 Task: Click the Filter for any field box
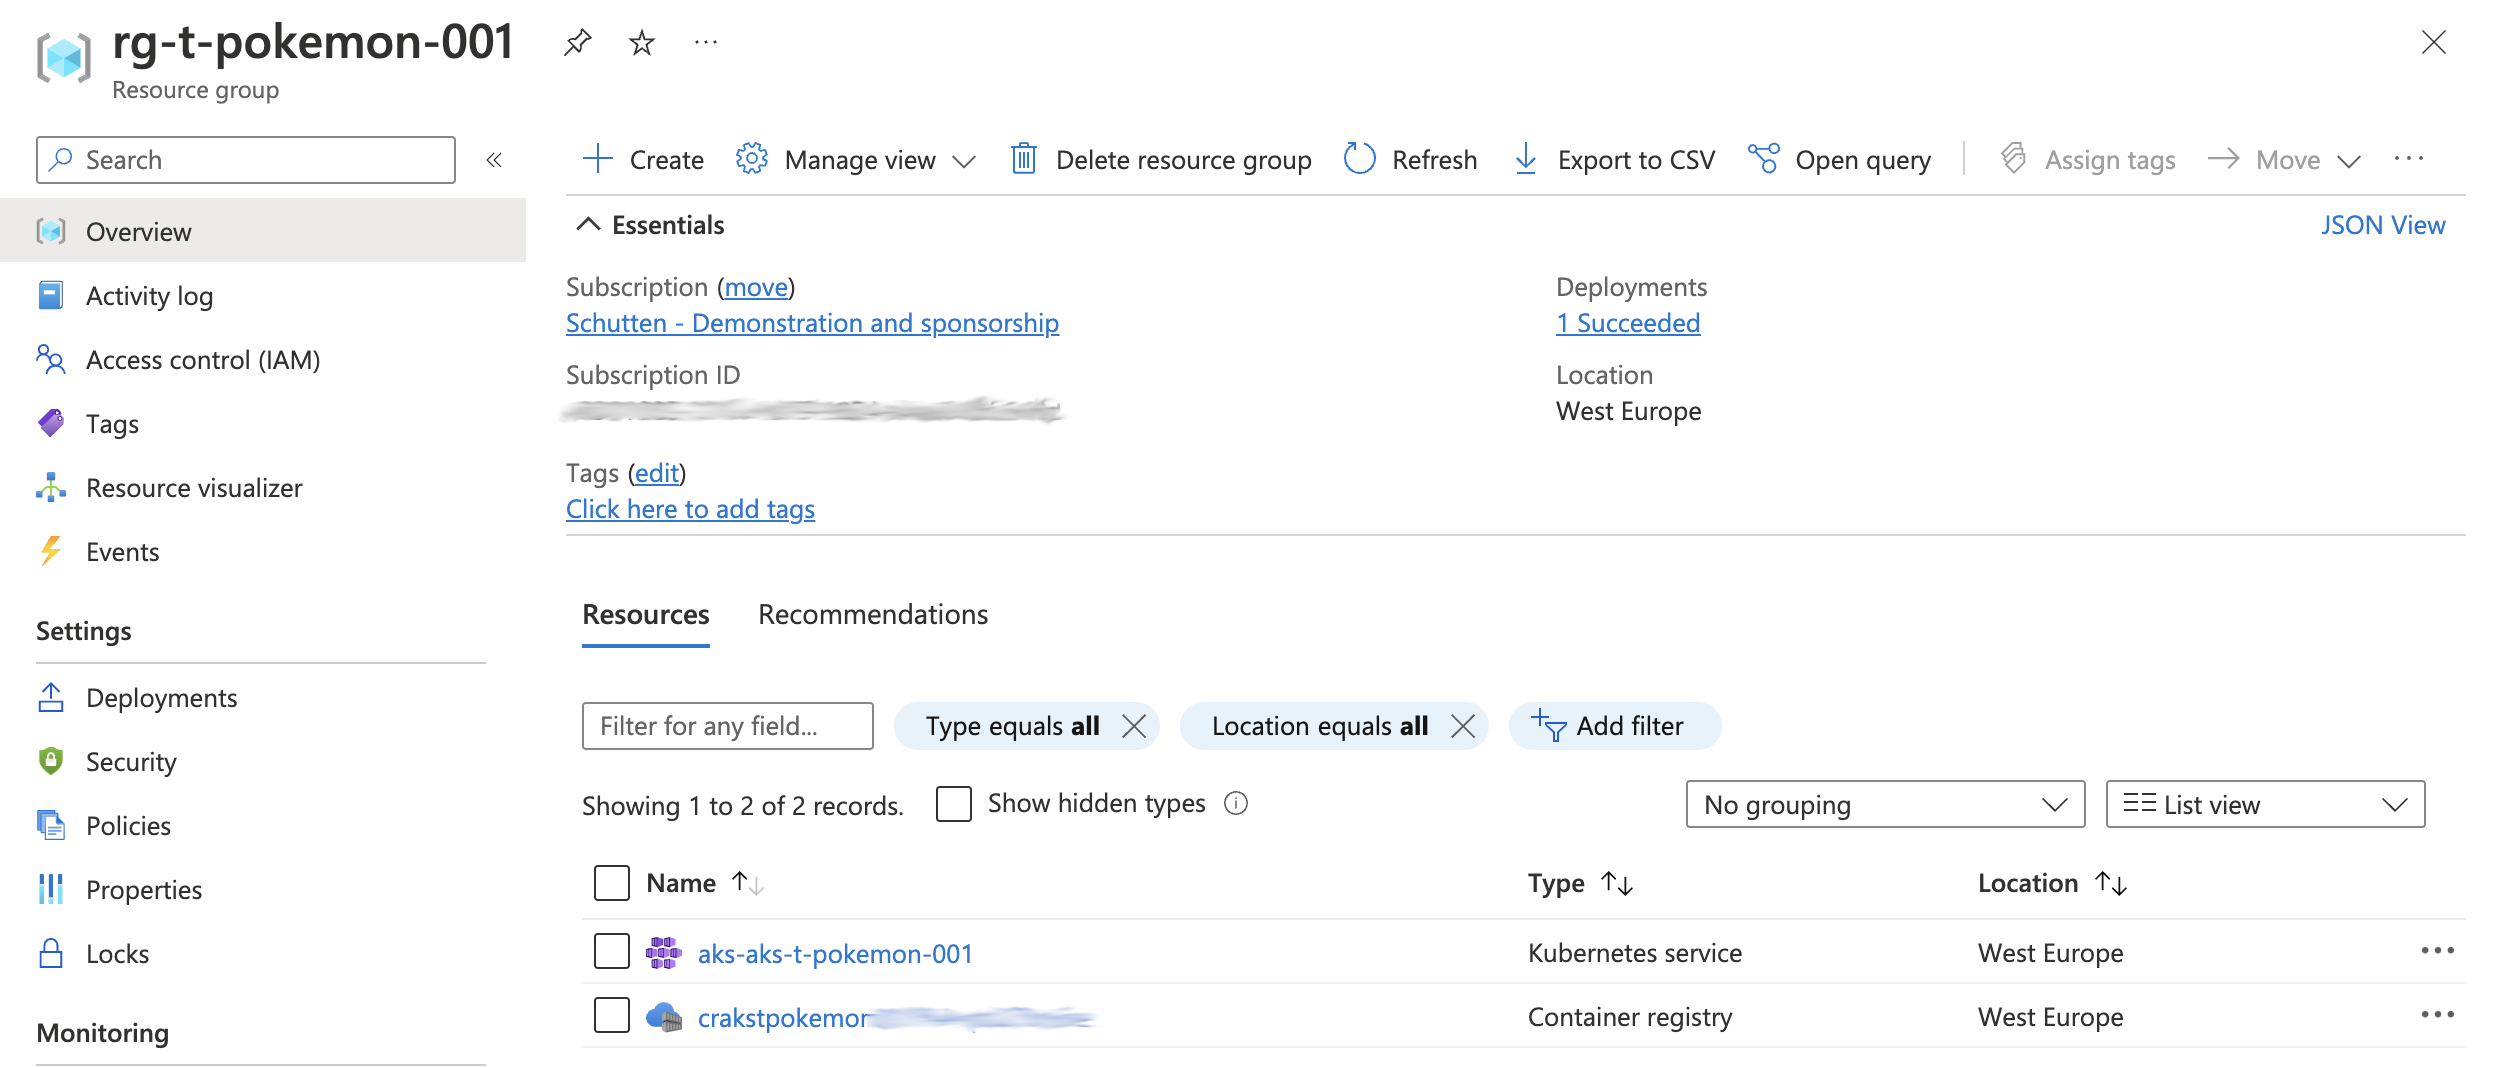pos(727,726)
